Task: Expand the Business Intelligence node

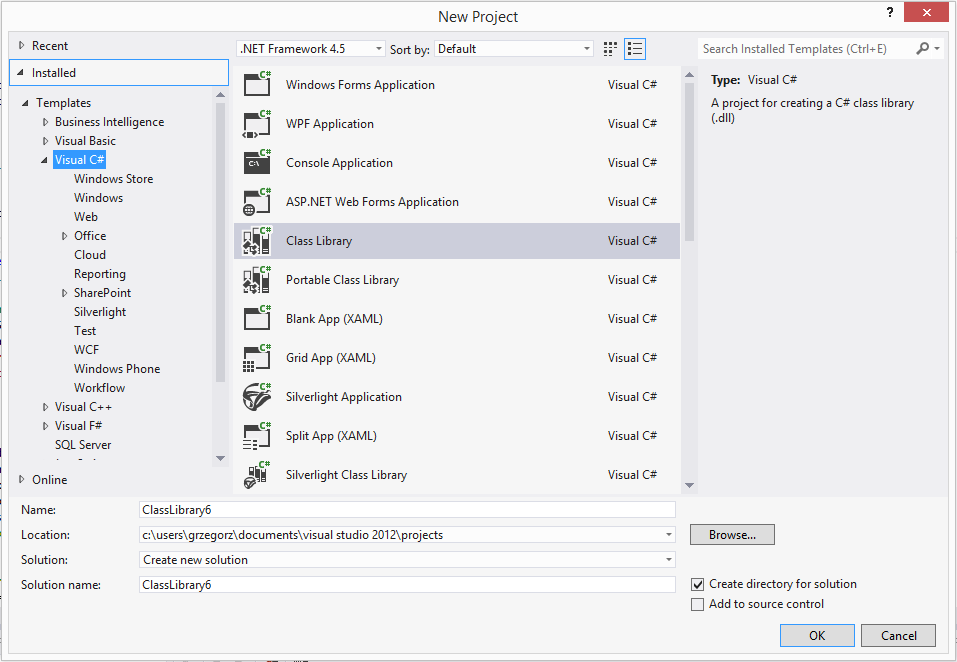Action: pos(45,122)
